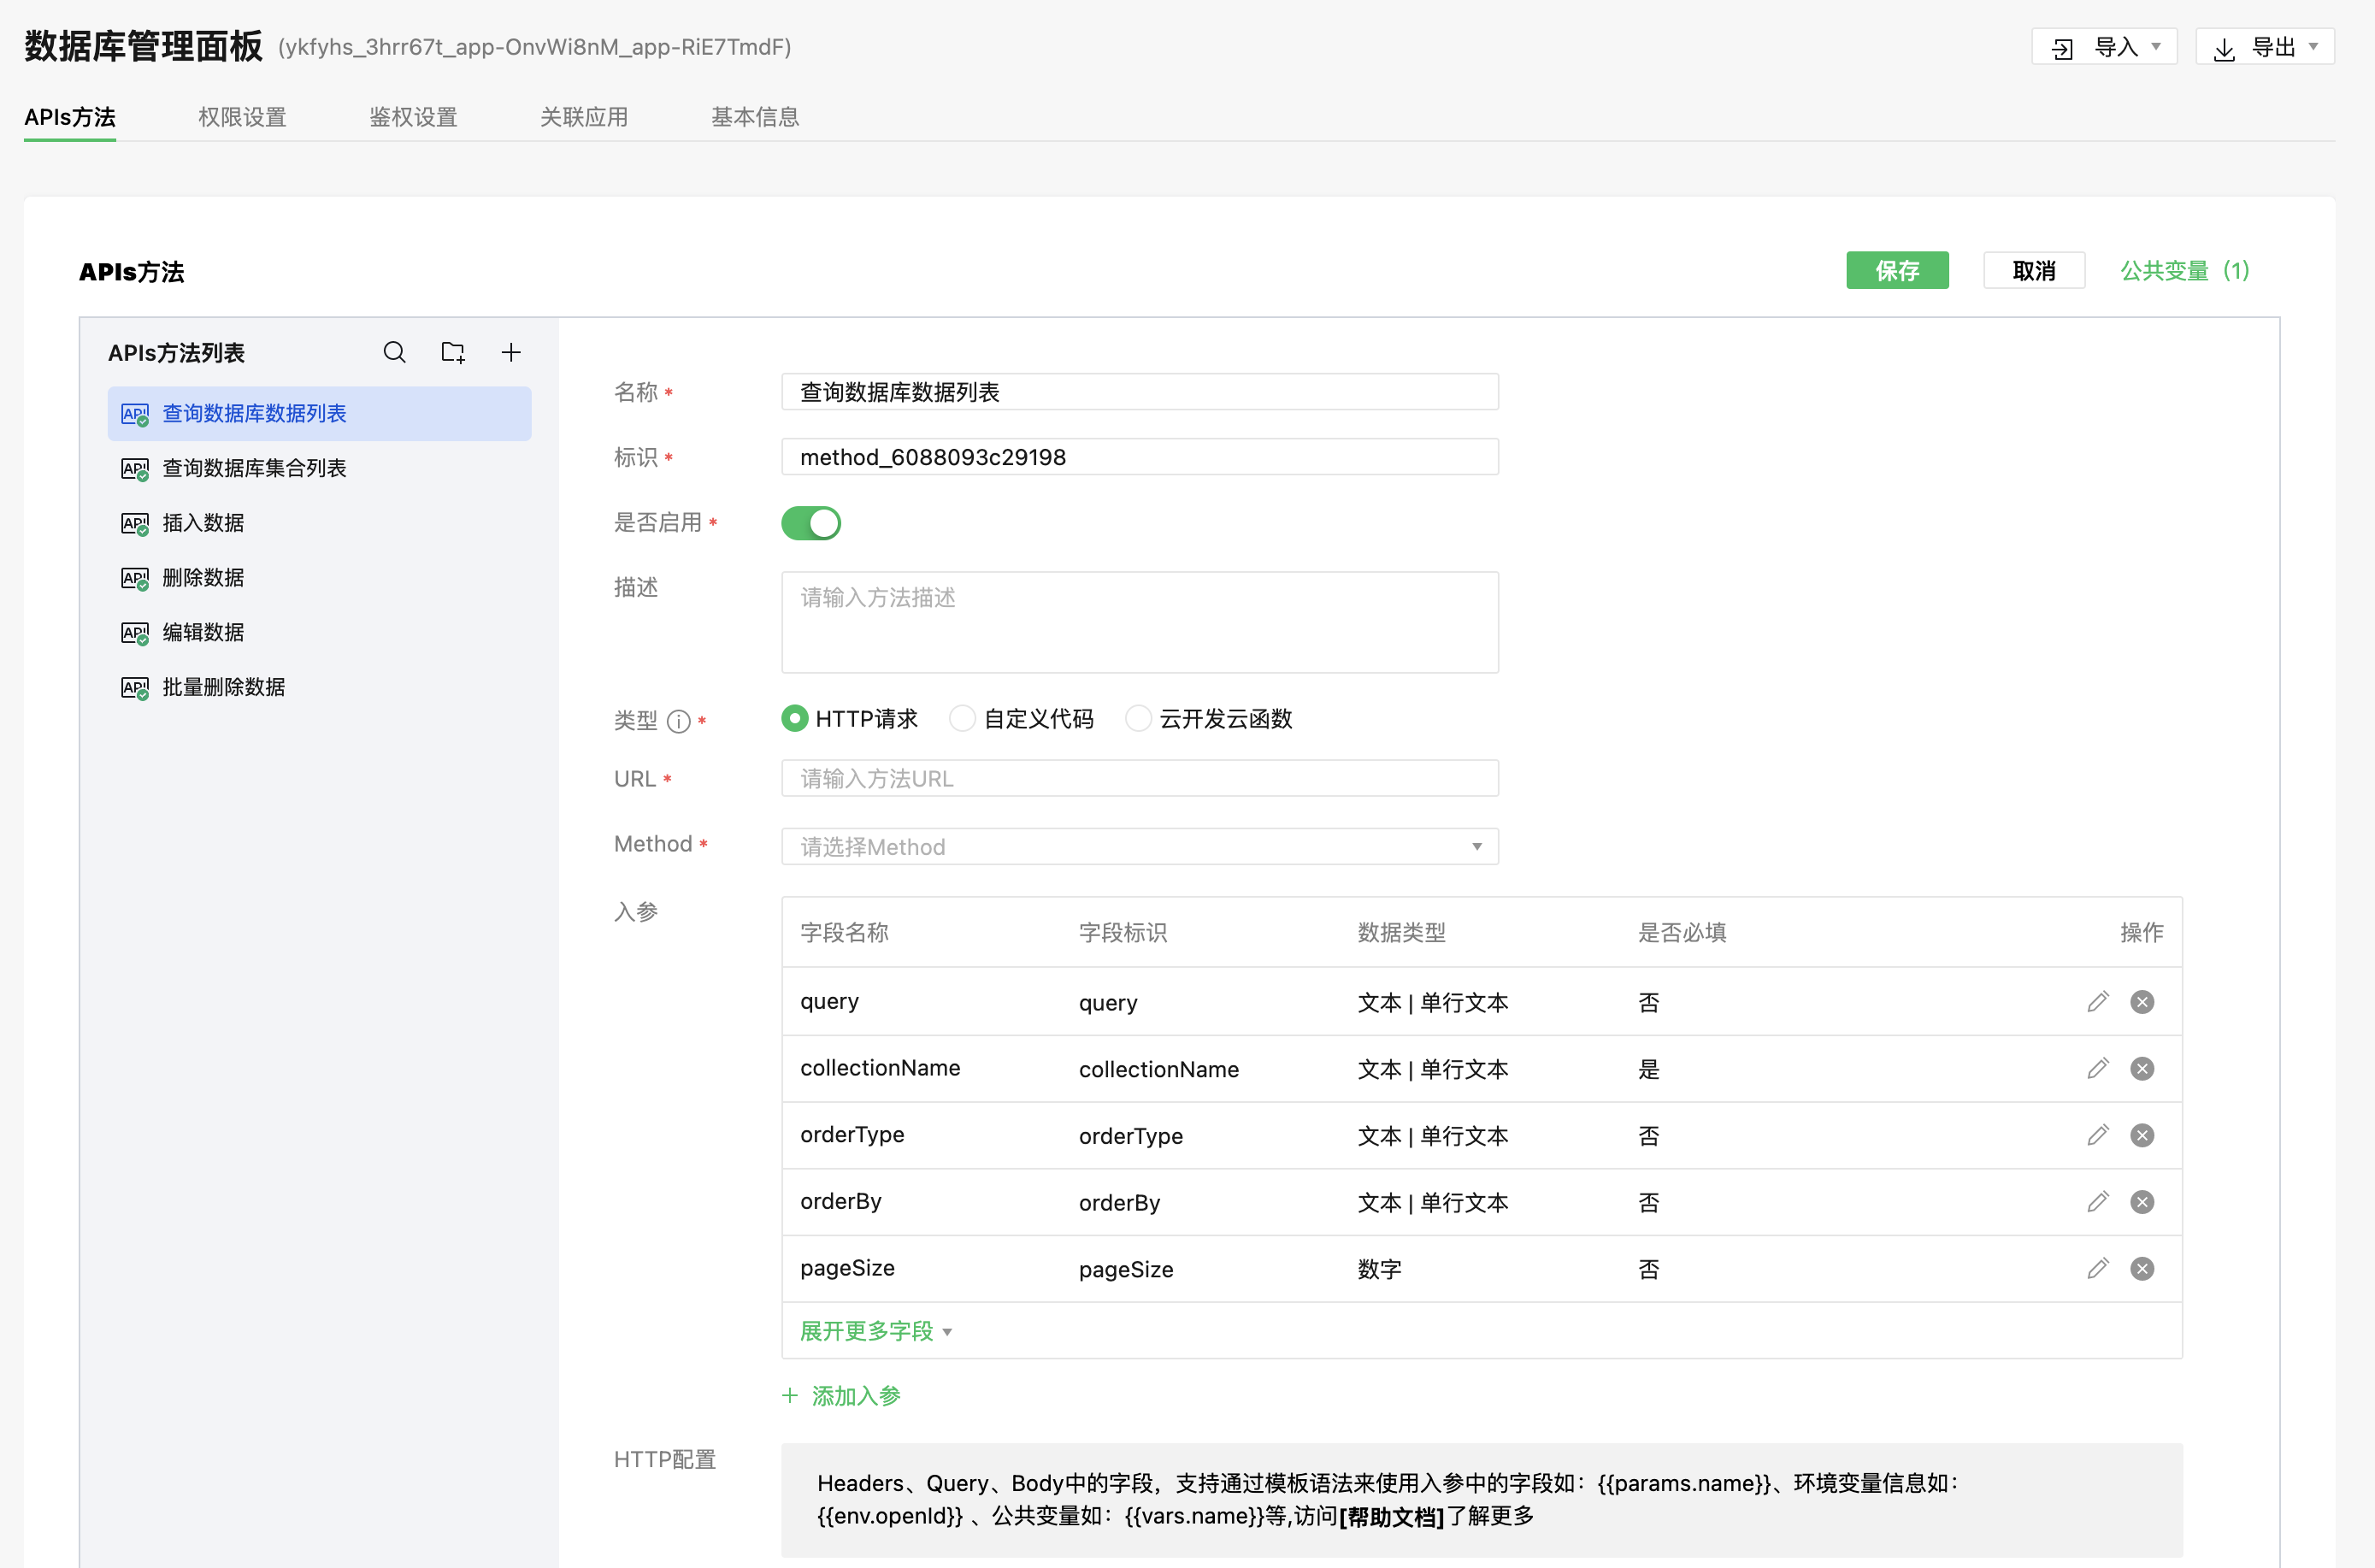Select 插入数据 in the methods list
The height and width of the screenshot is (1568, 2375).
point(203,523)
